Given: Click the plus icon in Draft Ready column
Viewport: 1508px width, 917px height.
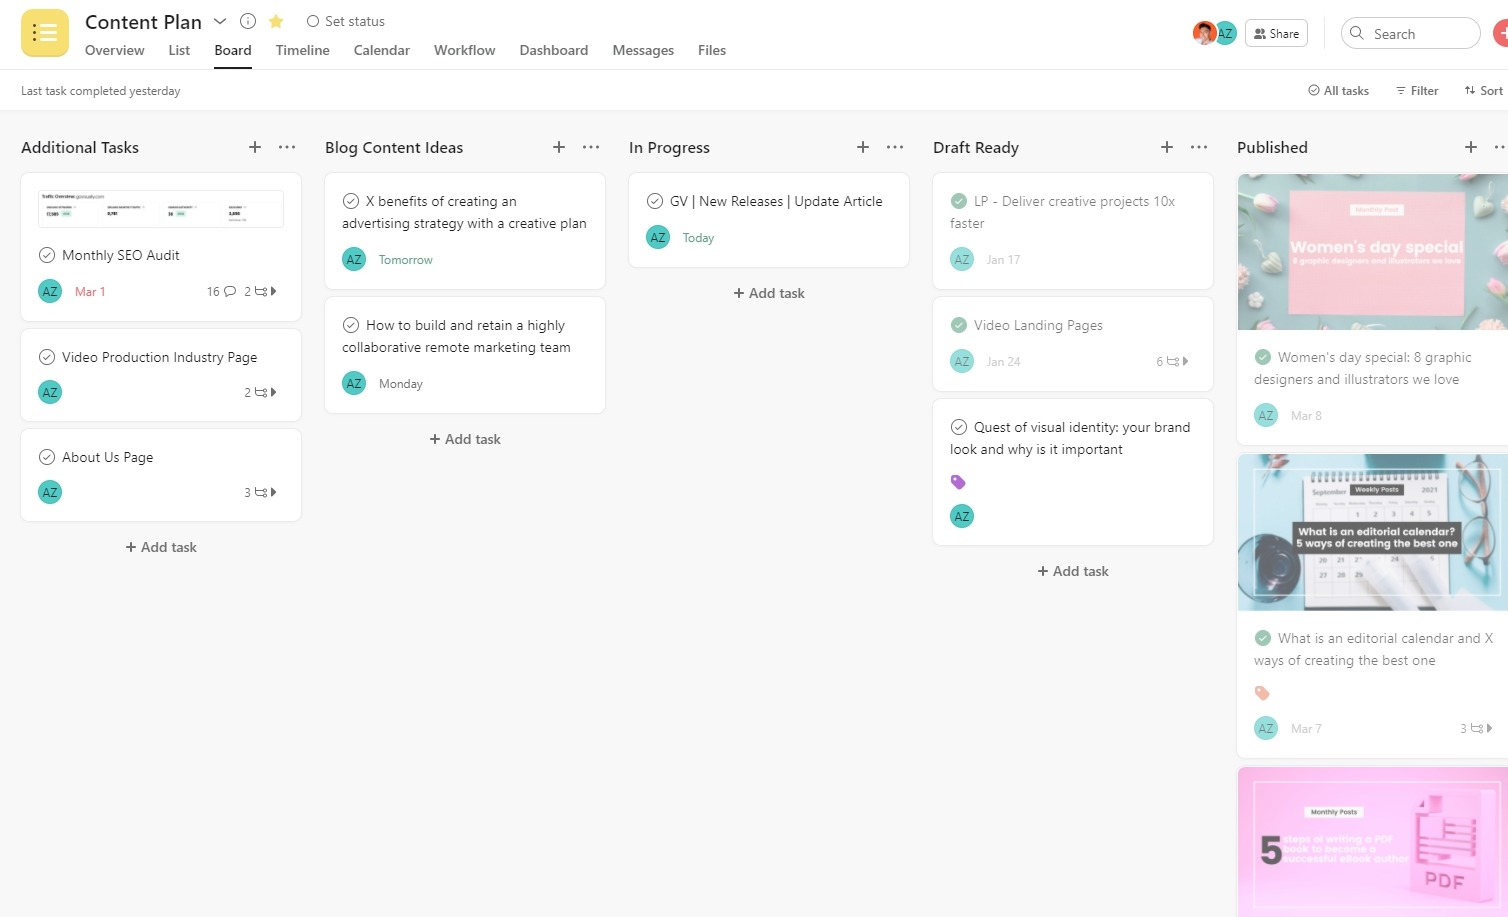Looking at the screenshot, I should pyautogui.click(x=1167, y=147).
